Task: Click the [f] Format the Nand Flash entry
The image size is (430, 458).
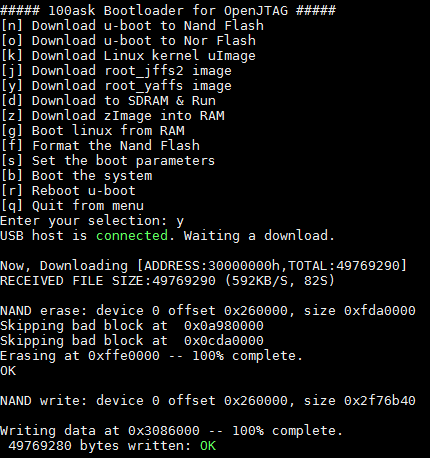Action: [x=100, y=146]
